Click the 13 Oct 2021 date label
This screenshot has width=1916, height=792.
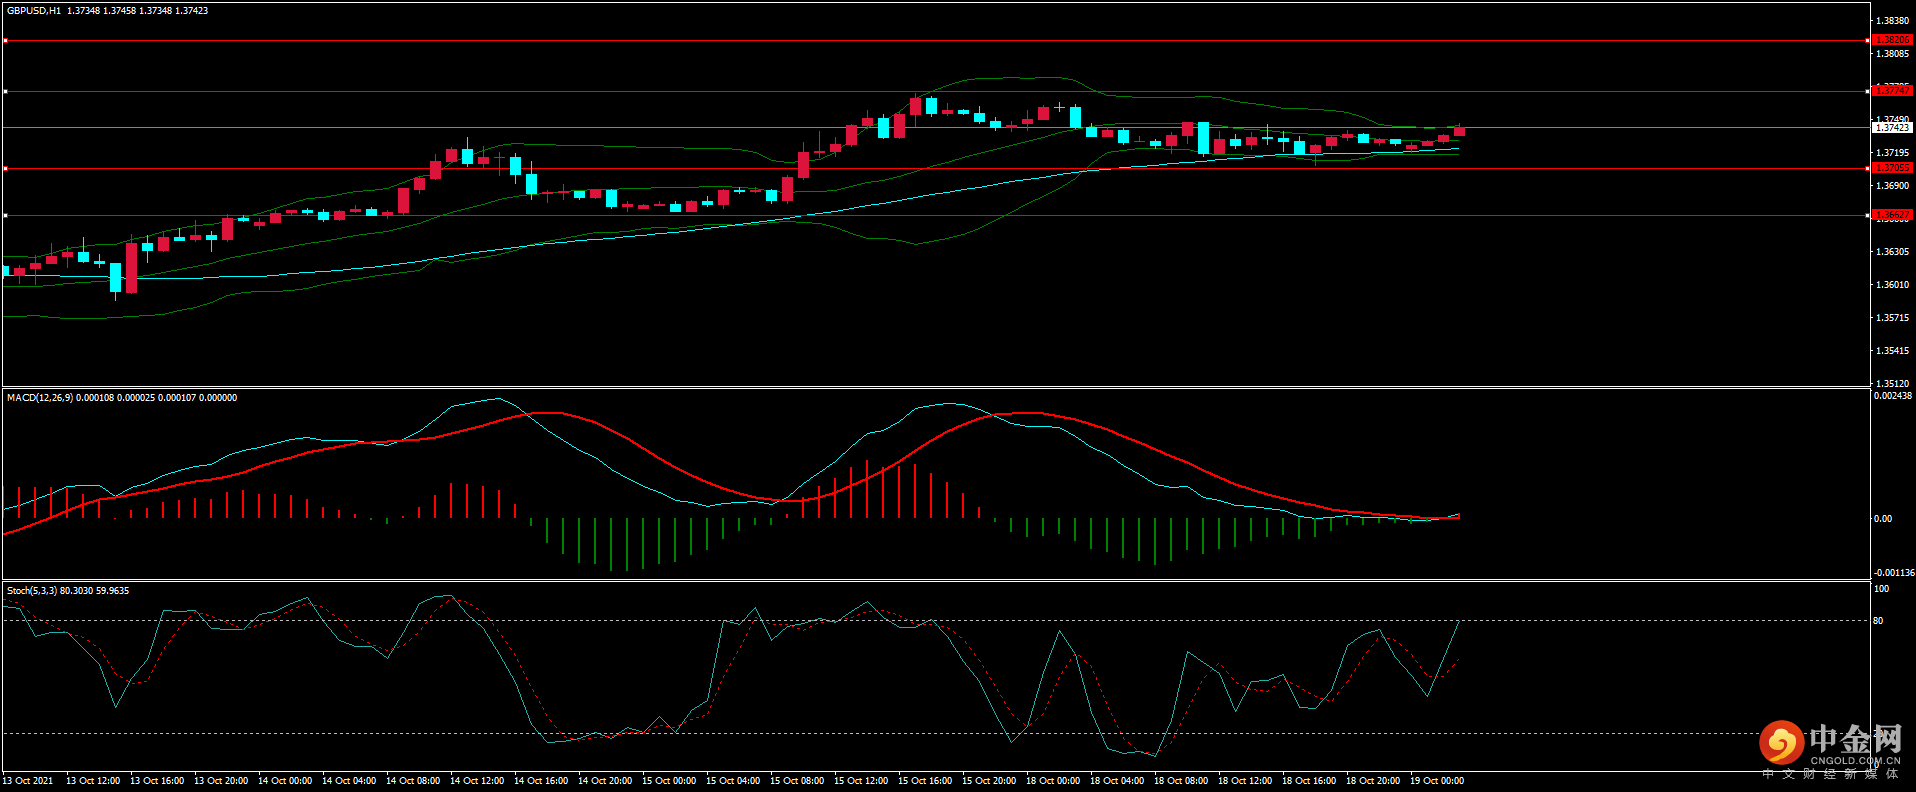tap(28, 781)
